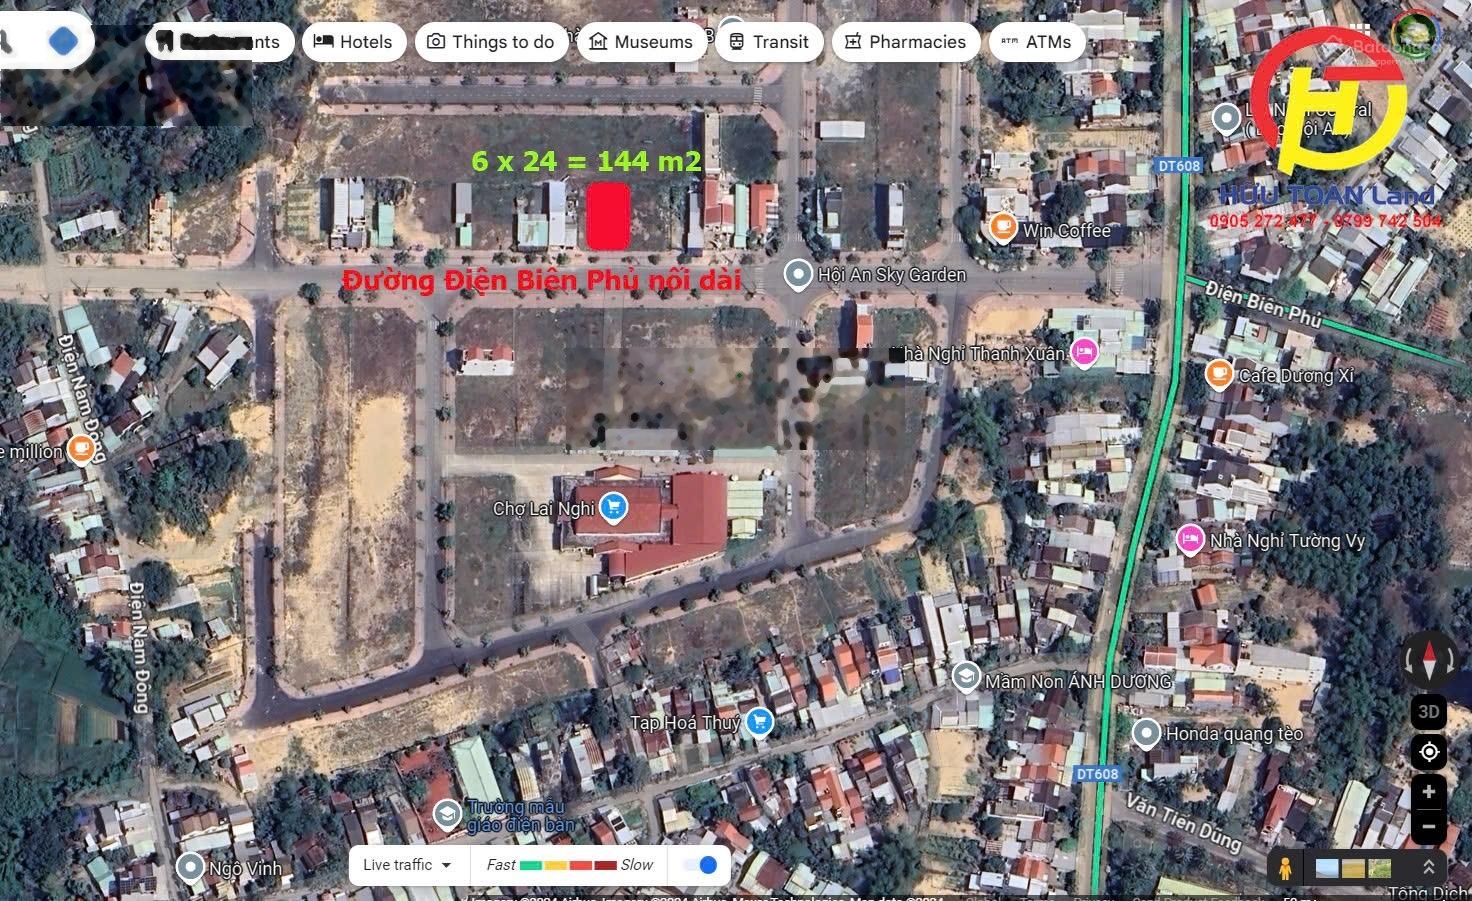Show Museums on the map
Image resolution: width=1472 pixels, height=901 pixels.
coord(641,42)
